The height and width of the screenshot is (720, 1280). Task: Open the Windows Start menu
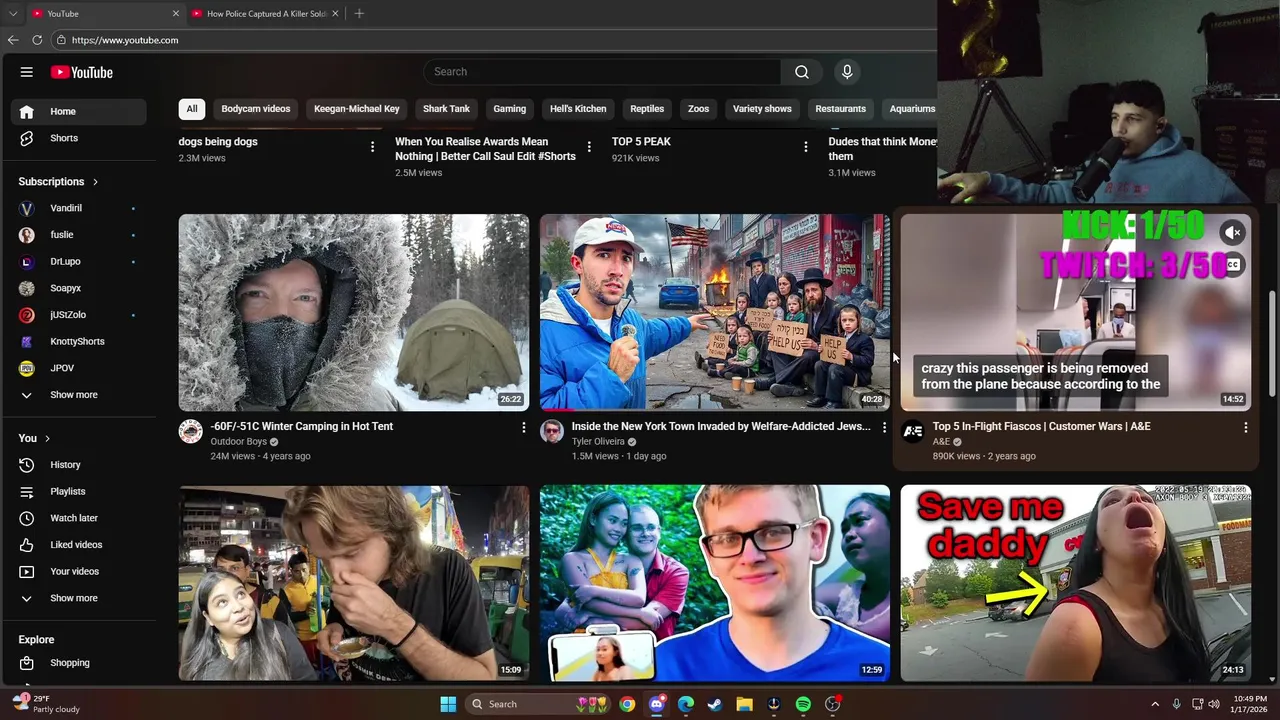[448, 704]
